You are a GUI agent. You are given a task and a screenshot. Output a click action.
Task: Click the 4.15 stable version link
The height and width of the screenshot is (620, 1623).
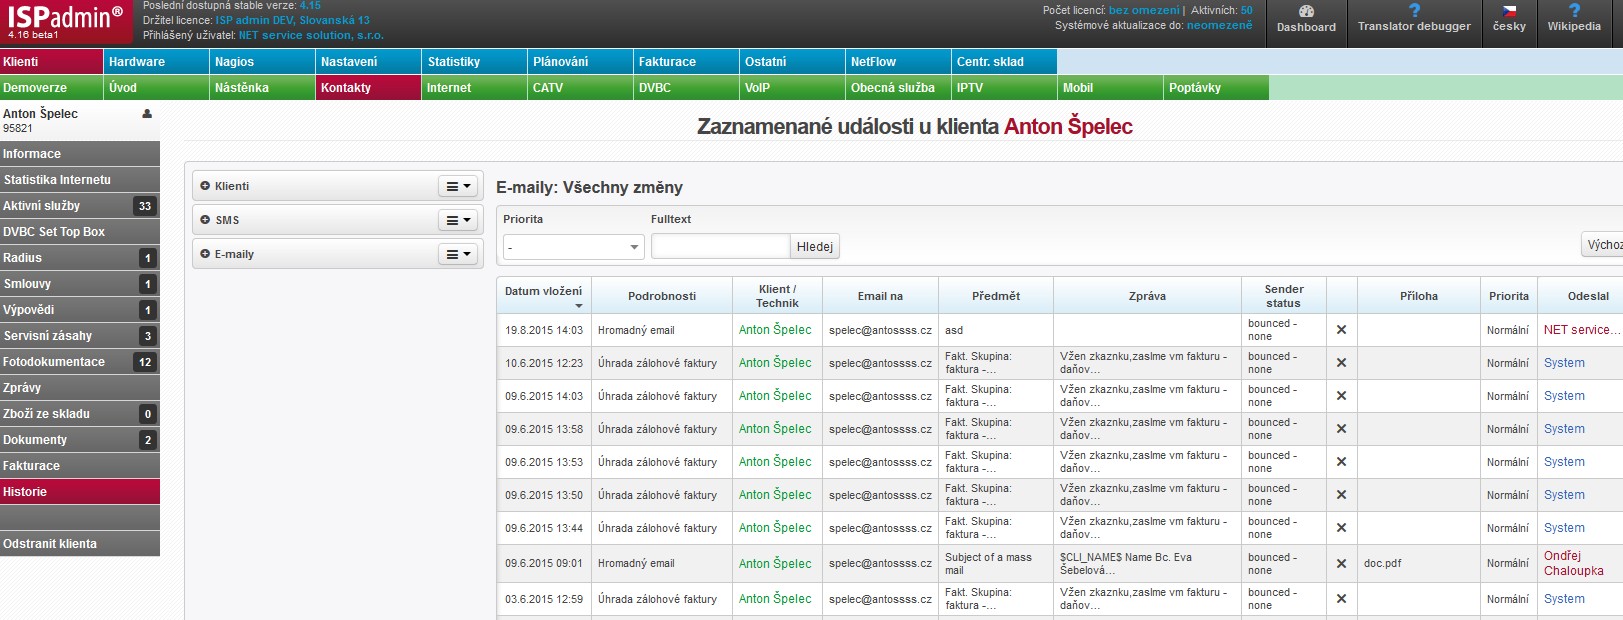click(x=310, y=6)
